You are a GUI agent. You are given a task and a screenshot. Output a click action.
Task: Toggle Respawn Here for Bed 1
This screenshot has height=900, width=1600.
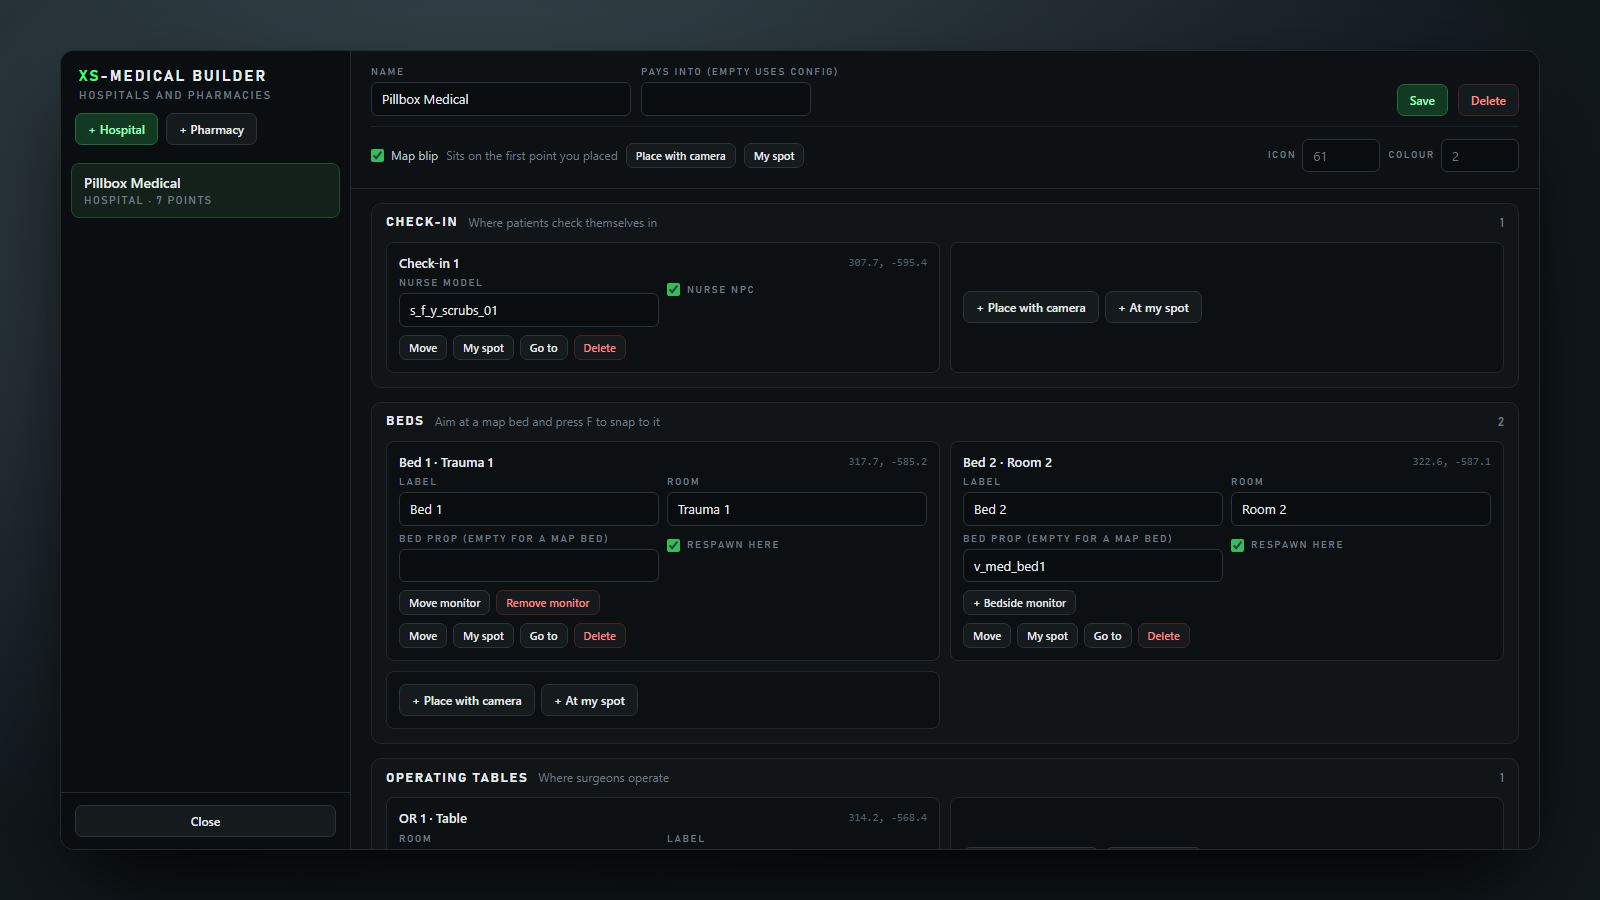(x=673, y=545)
